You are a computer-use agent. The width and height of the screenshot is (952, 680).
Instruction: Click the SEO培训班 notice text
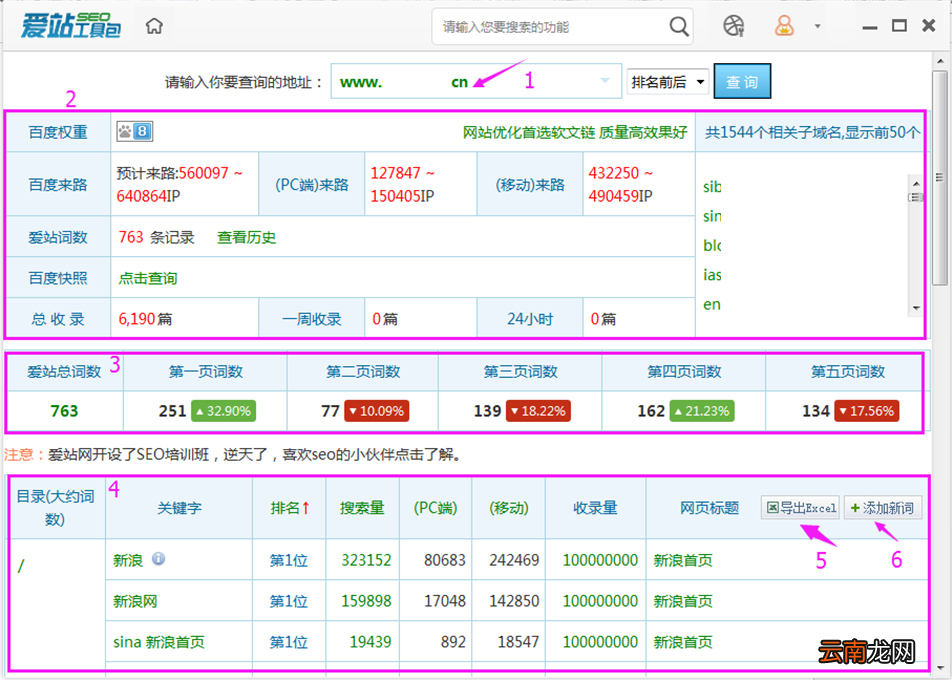(254, 454)
